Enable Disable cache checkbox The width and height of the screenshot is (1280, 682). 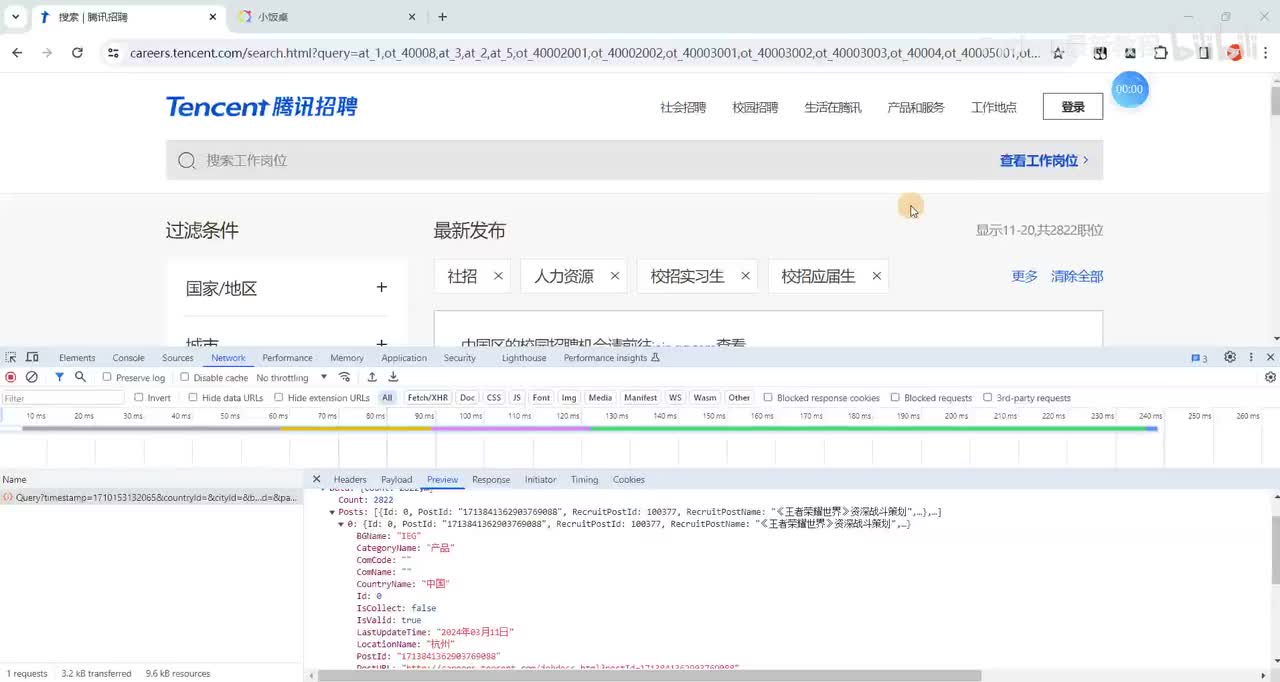tap(185, 377)
